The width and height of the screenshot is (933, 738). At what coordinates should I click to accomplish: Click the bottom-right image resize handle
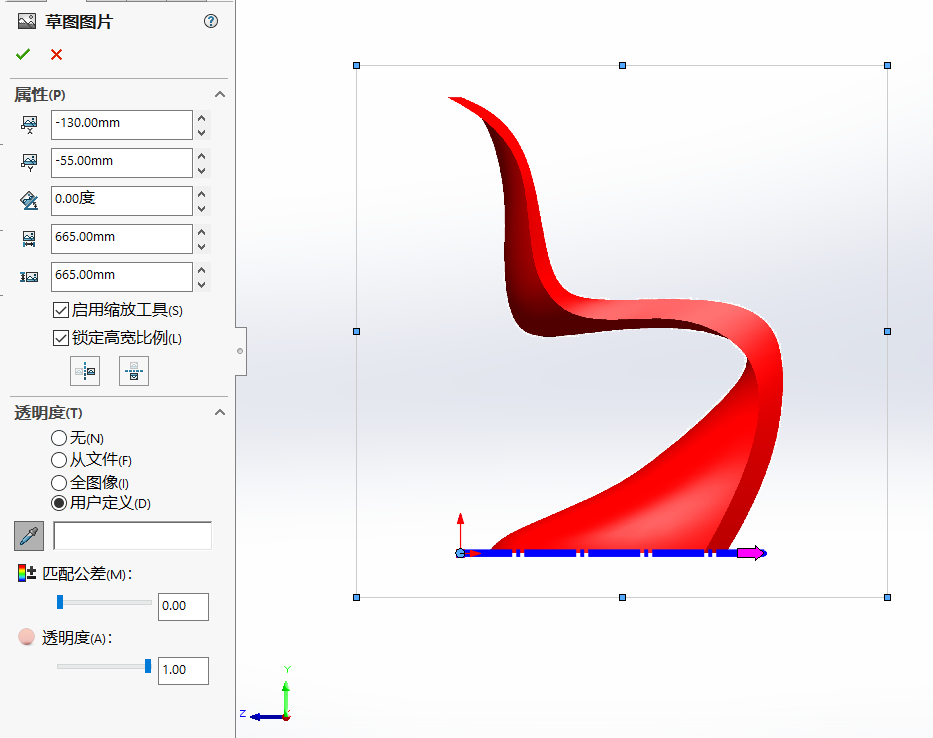click(x=887, y=598)
